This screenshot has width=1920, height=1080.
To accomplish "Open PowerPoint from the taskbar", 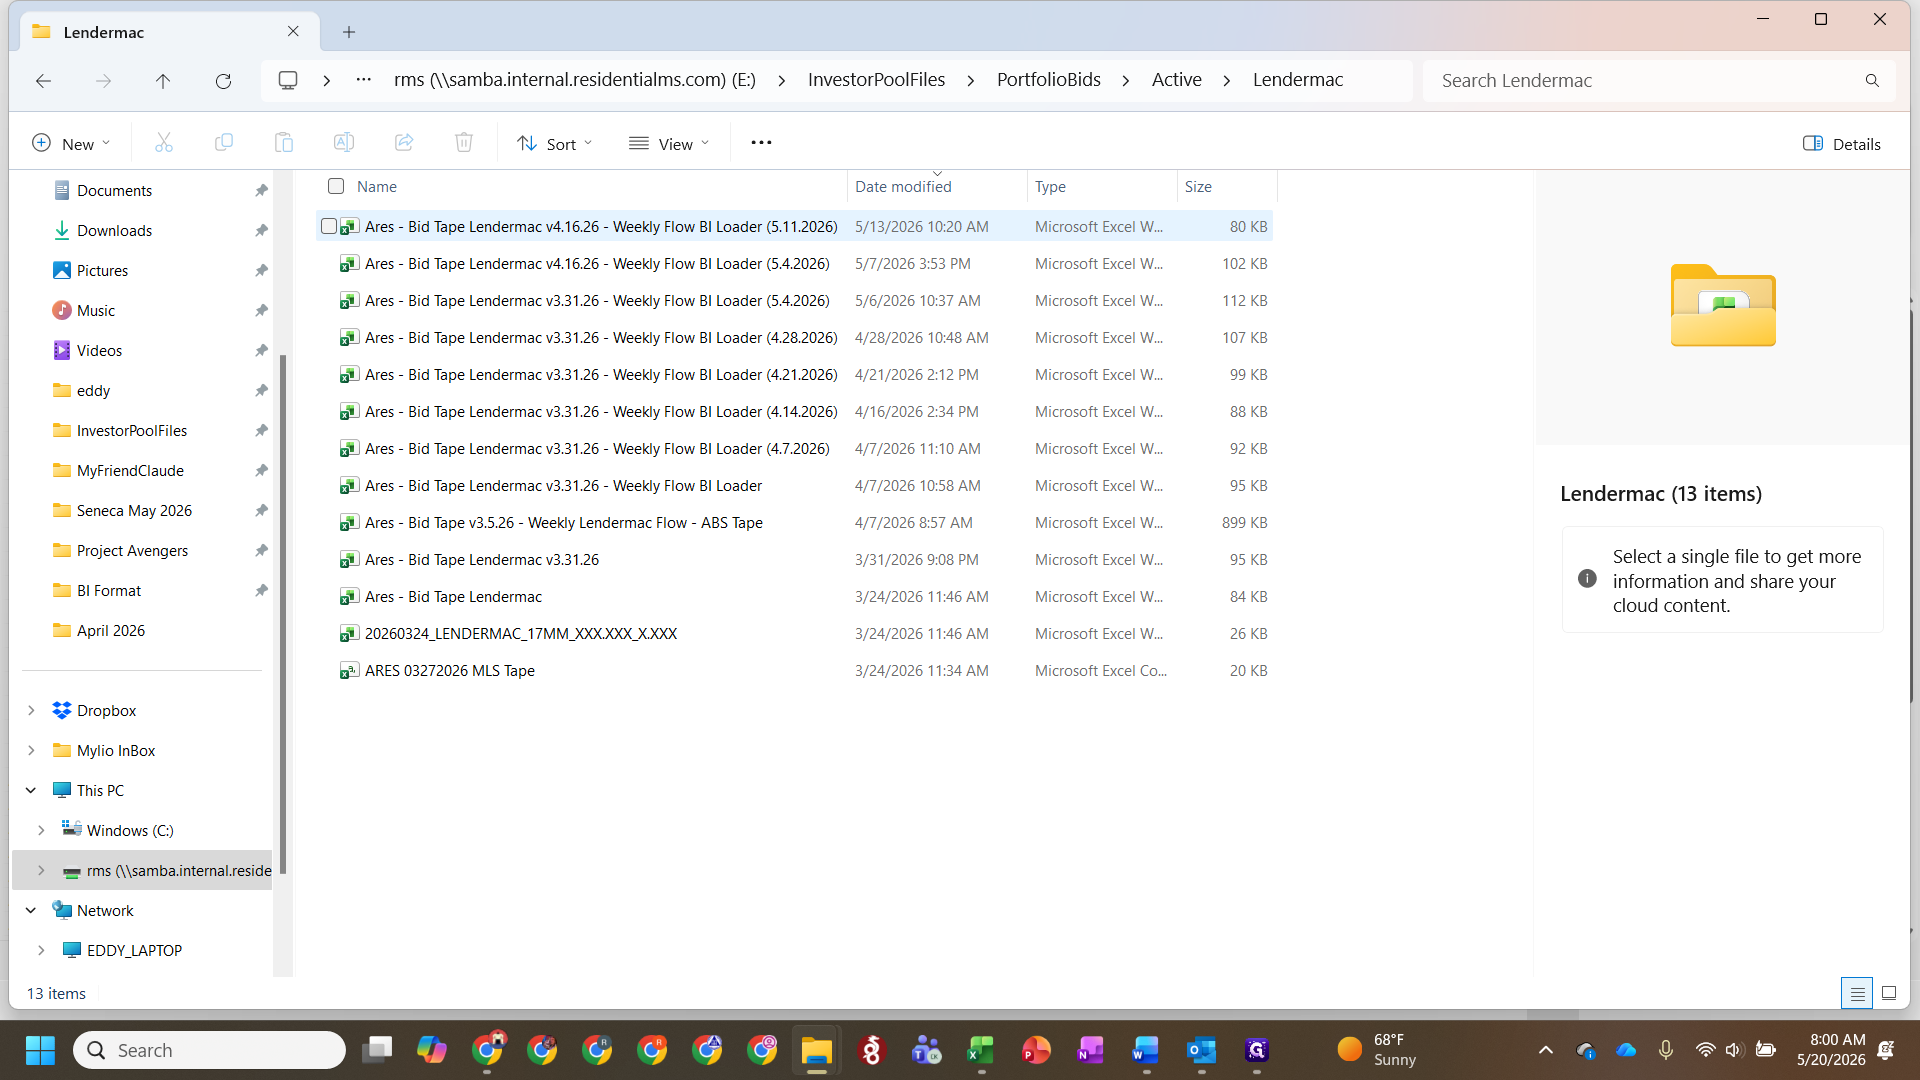I will tap(1036, 1050).
